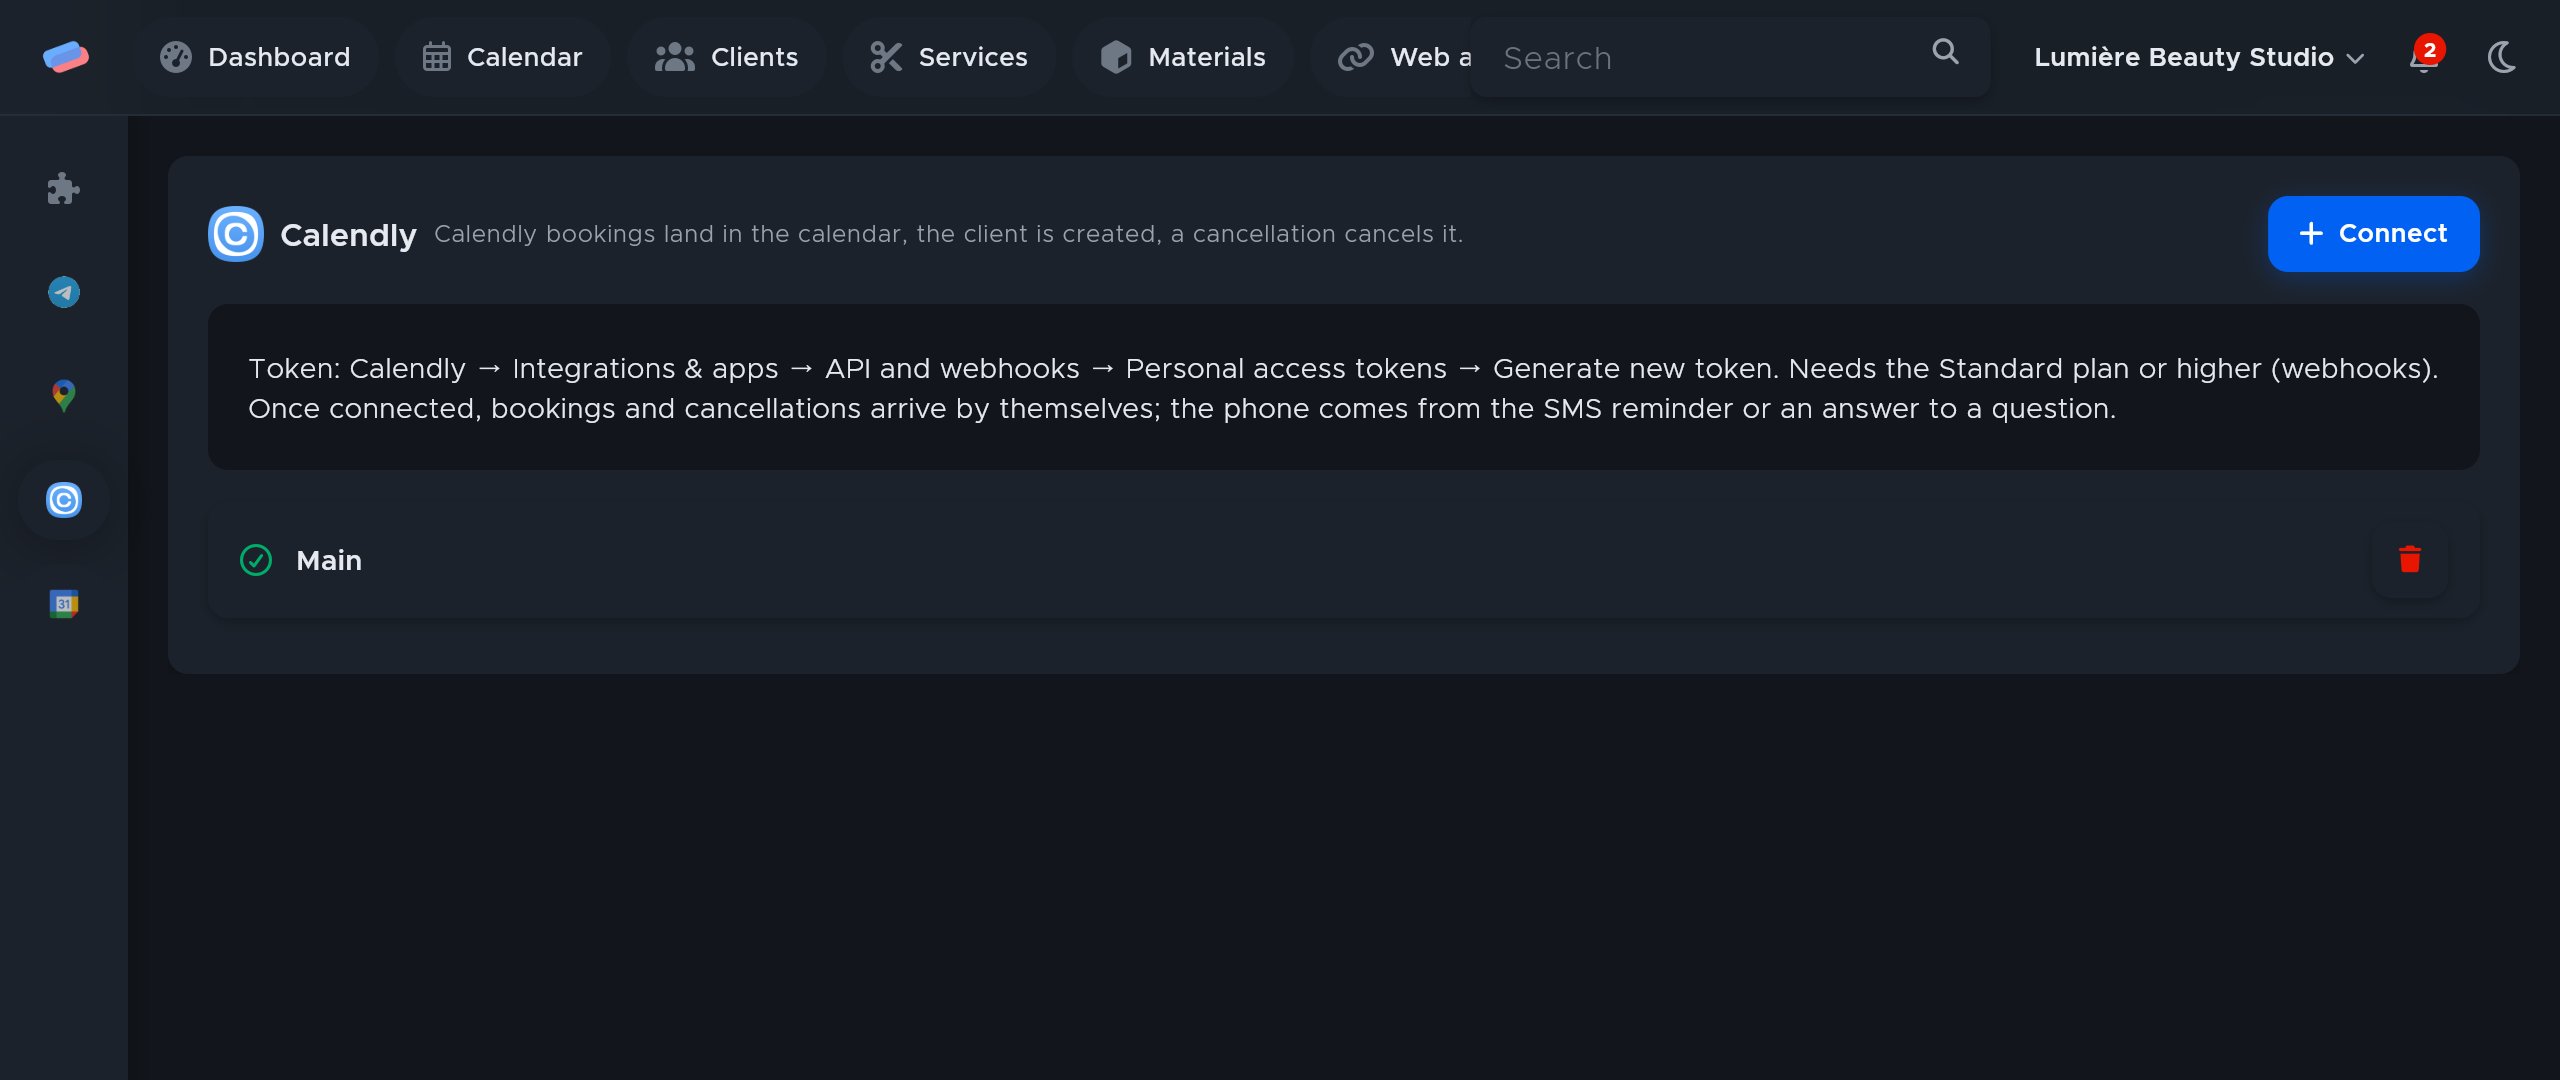
Task: Click the token instructions text block
Action: point(1343,388)
